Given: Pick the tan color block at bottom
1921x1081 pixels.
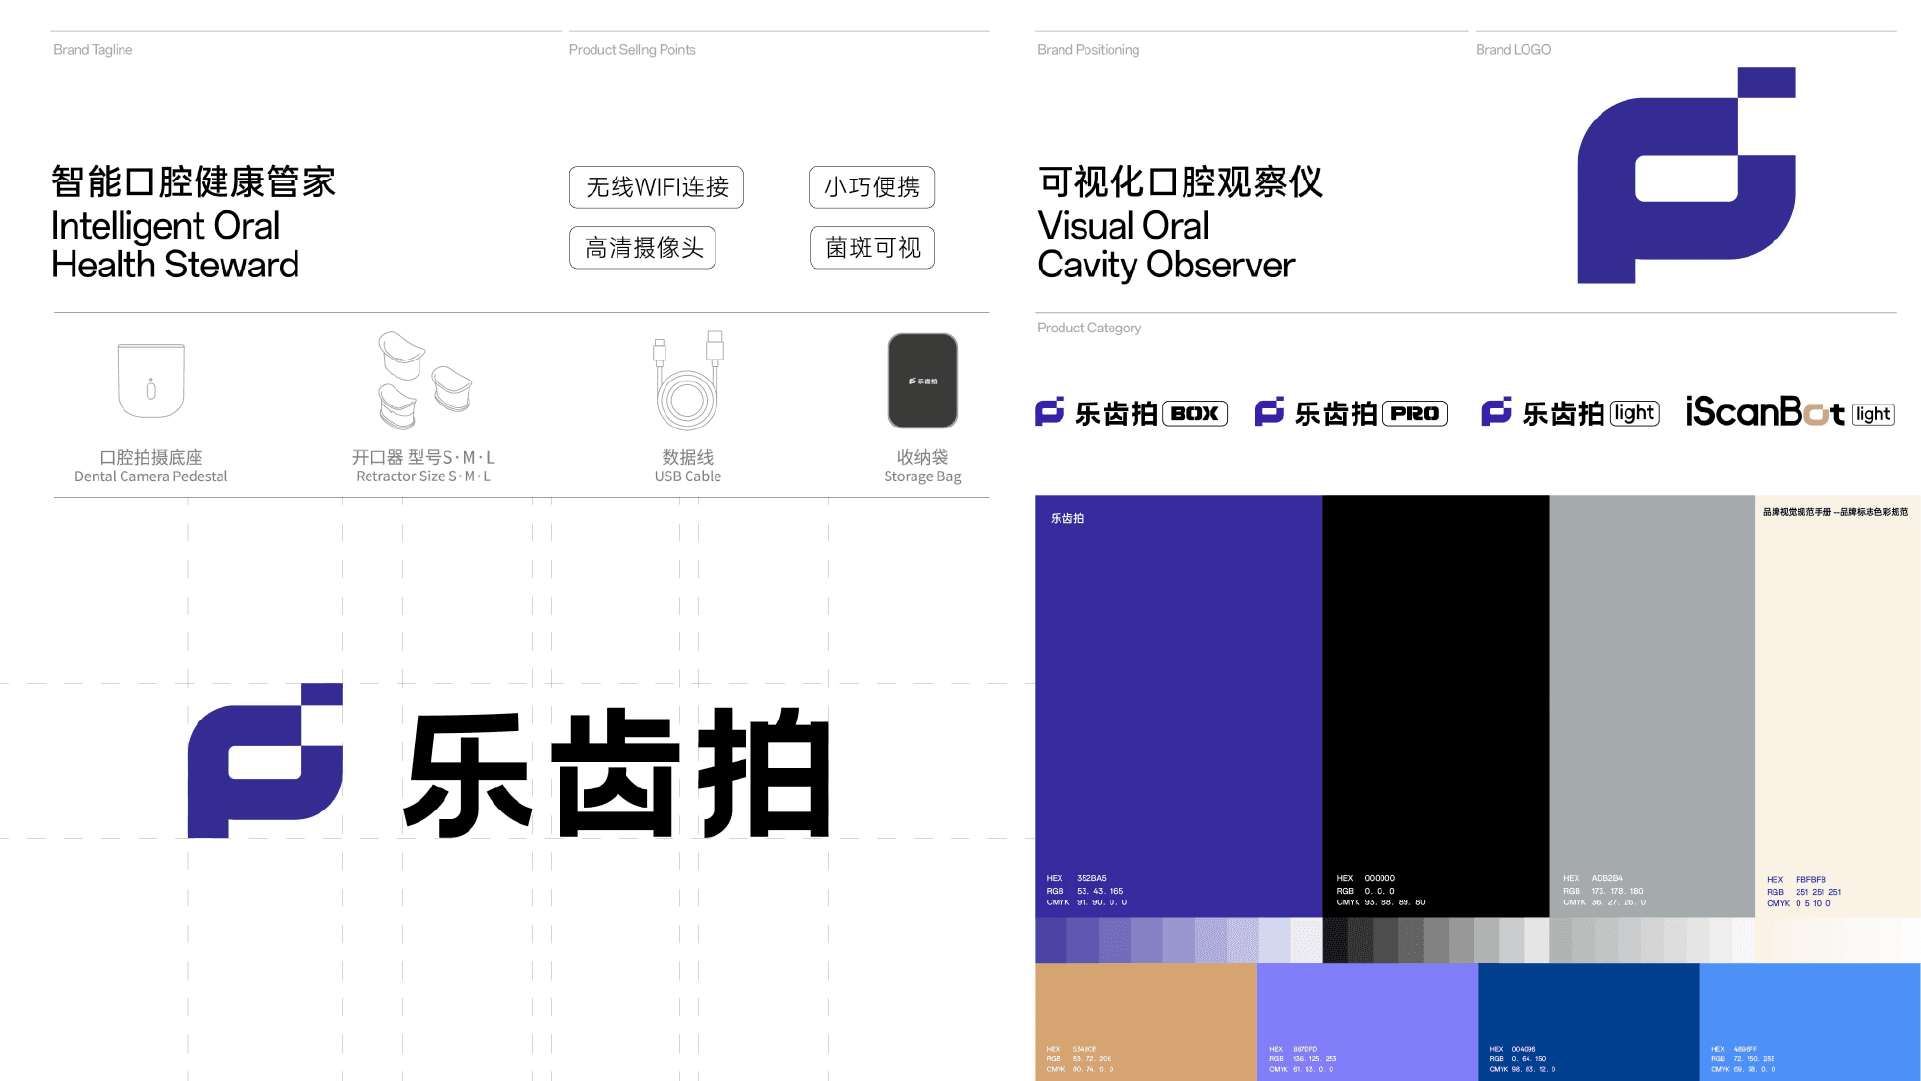Looking at the screenshot, I should coord(1146,1022).
